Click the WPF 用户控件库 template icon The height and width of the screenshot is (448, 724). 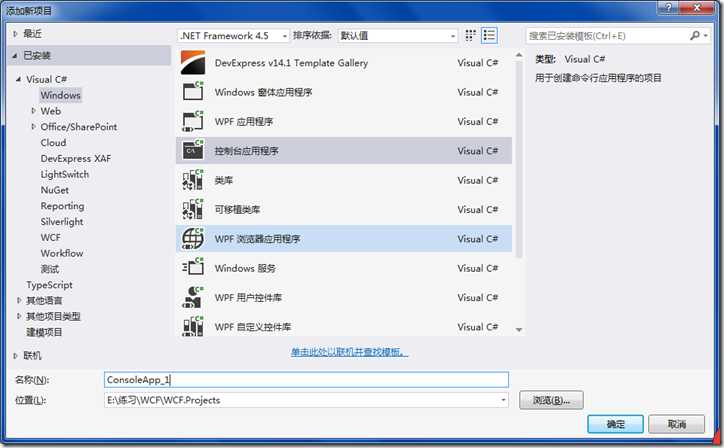tap(193, 297)
